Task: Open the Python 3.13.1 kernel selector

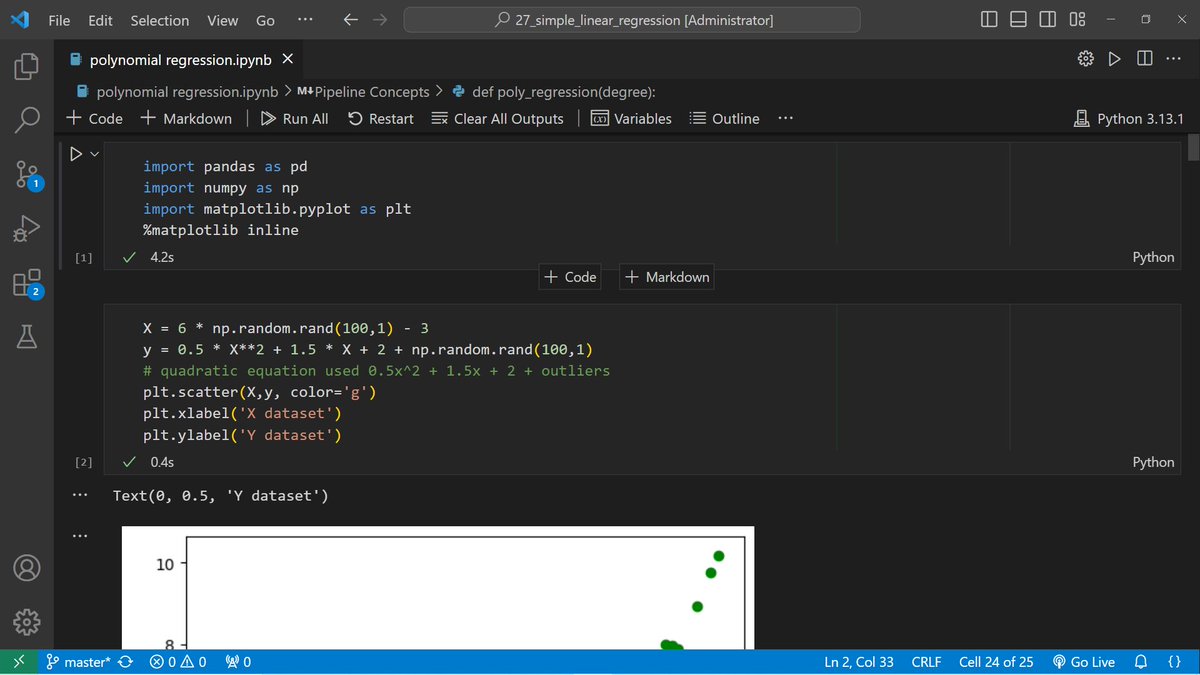Action: tap(1131, 118)
